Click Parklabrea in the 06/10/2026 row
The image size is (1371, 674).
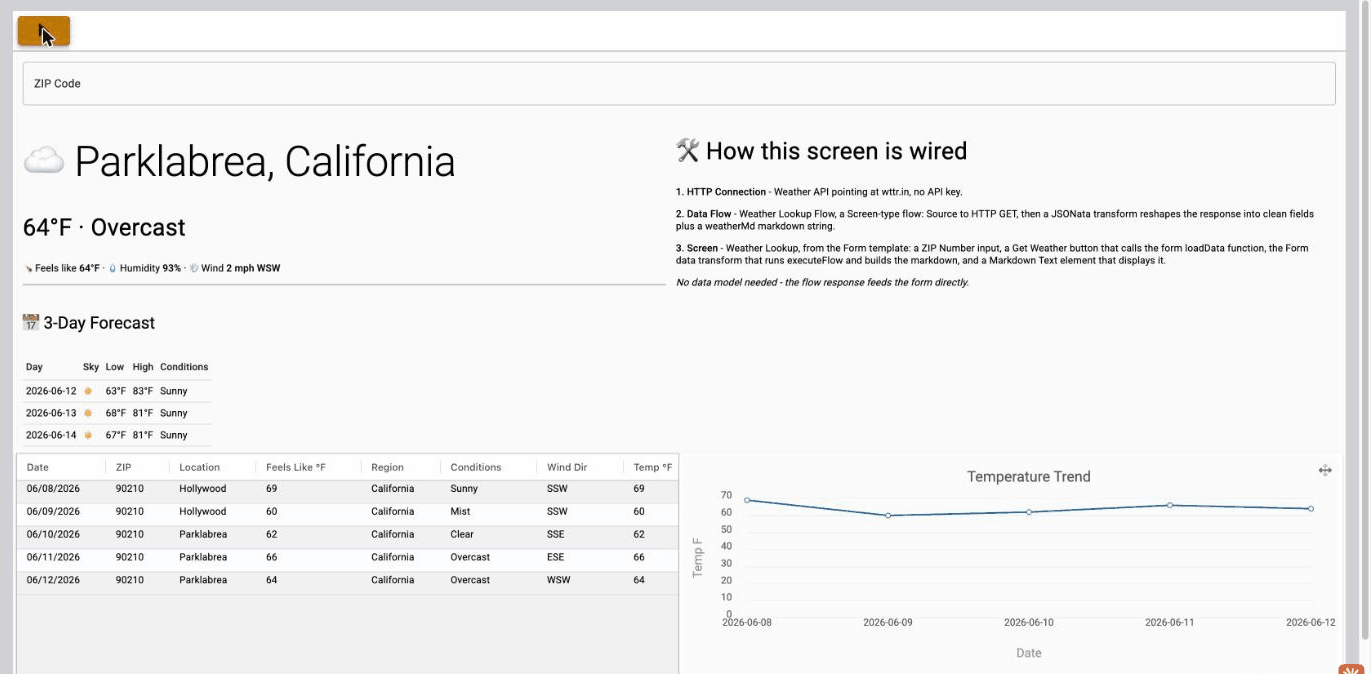tap(203, 535)
